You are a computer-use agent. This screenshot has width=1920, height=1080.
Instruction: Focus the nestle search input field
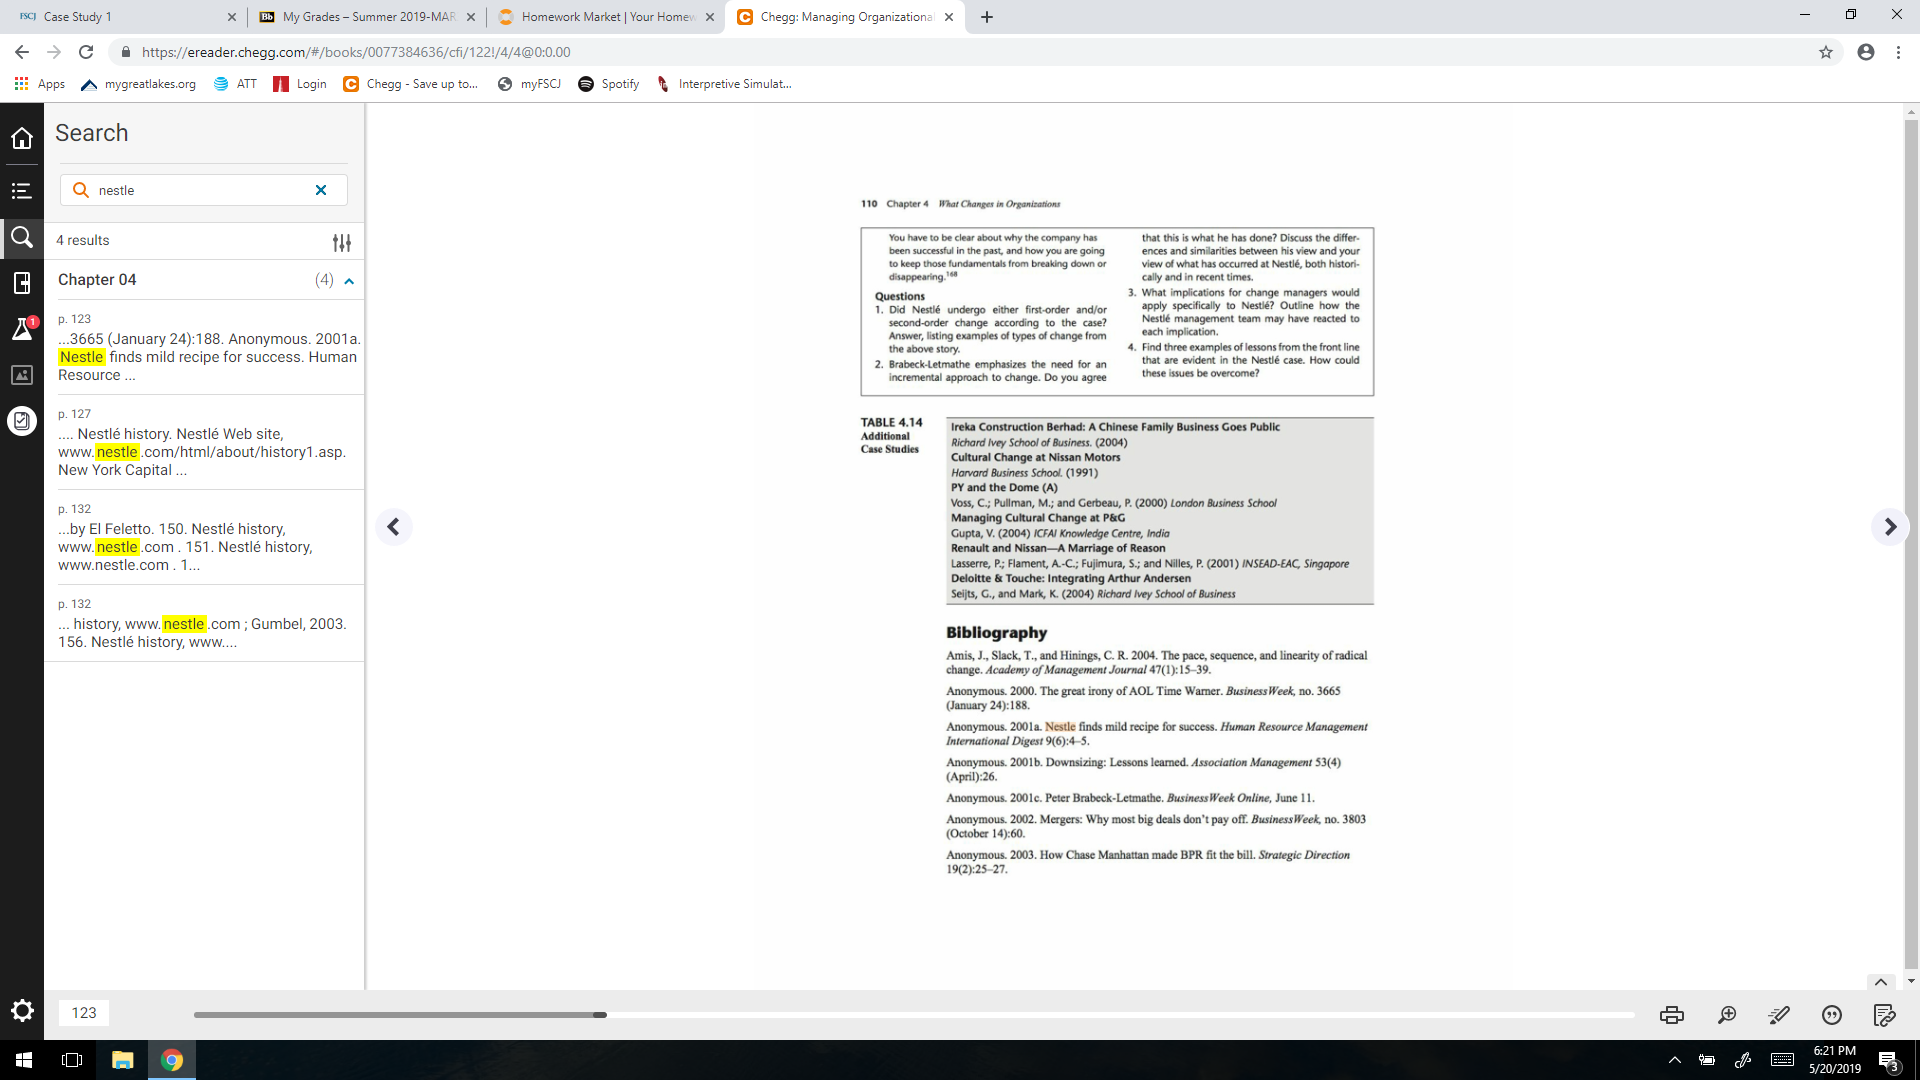(203, 190)
